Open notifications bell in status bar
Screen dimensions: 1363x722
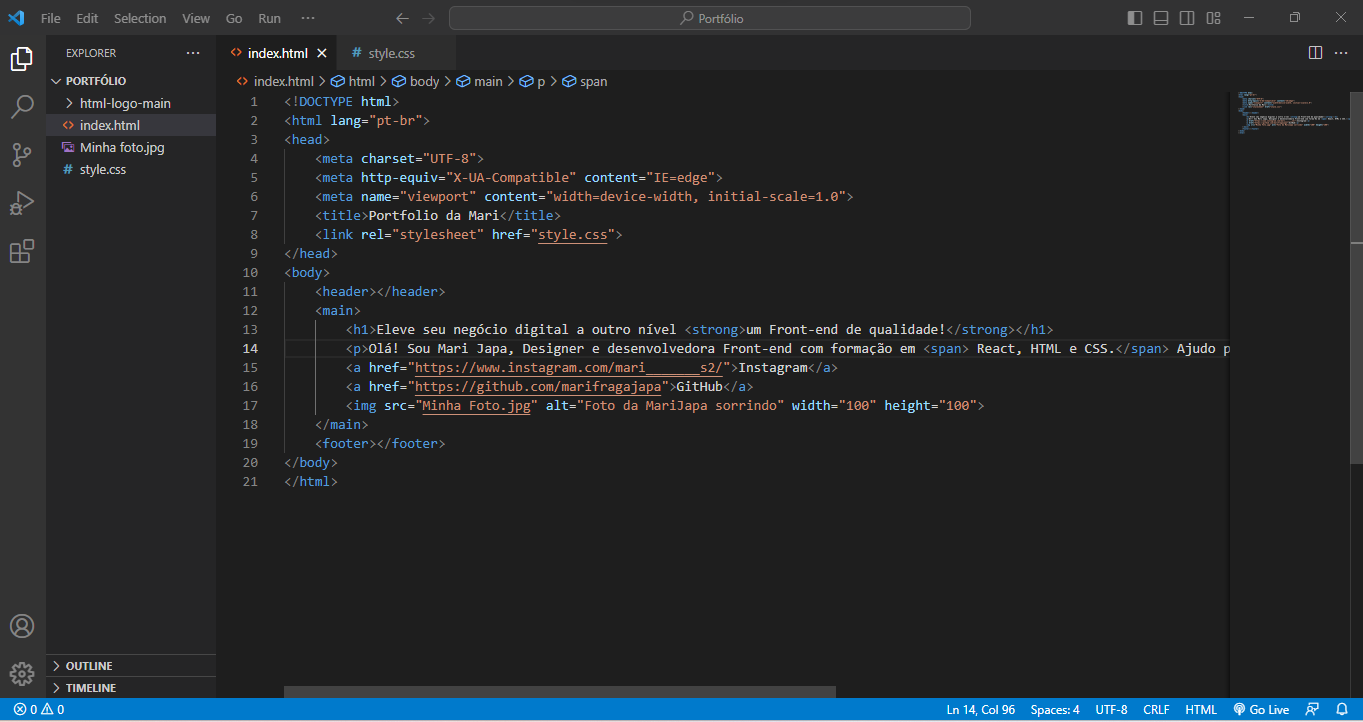tap(1342, 710)
